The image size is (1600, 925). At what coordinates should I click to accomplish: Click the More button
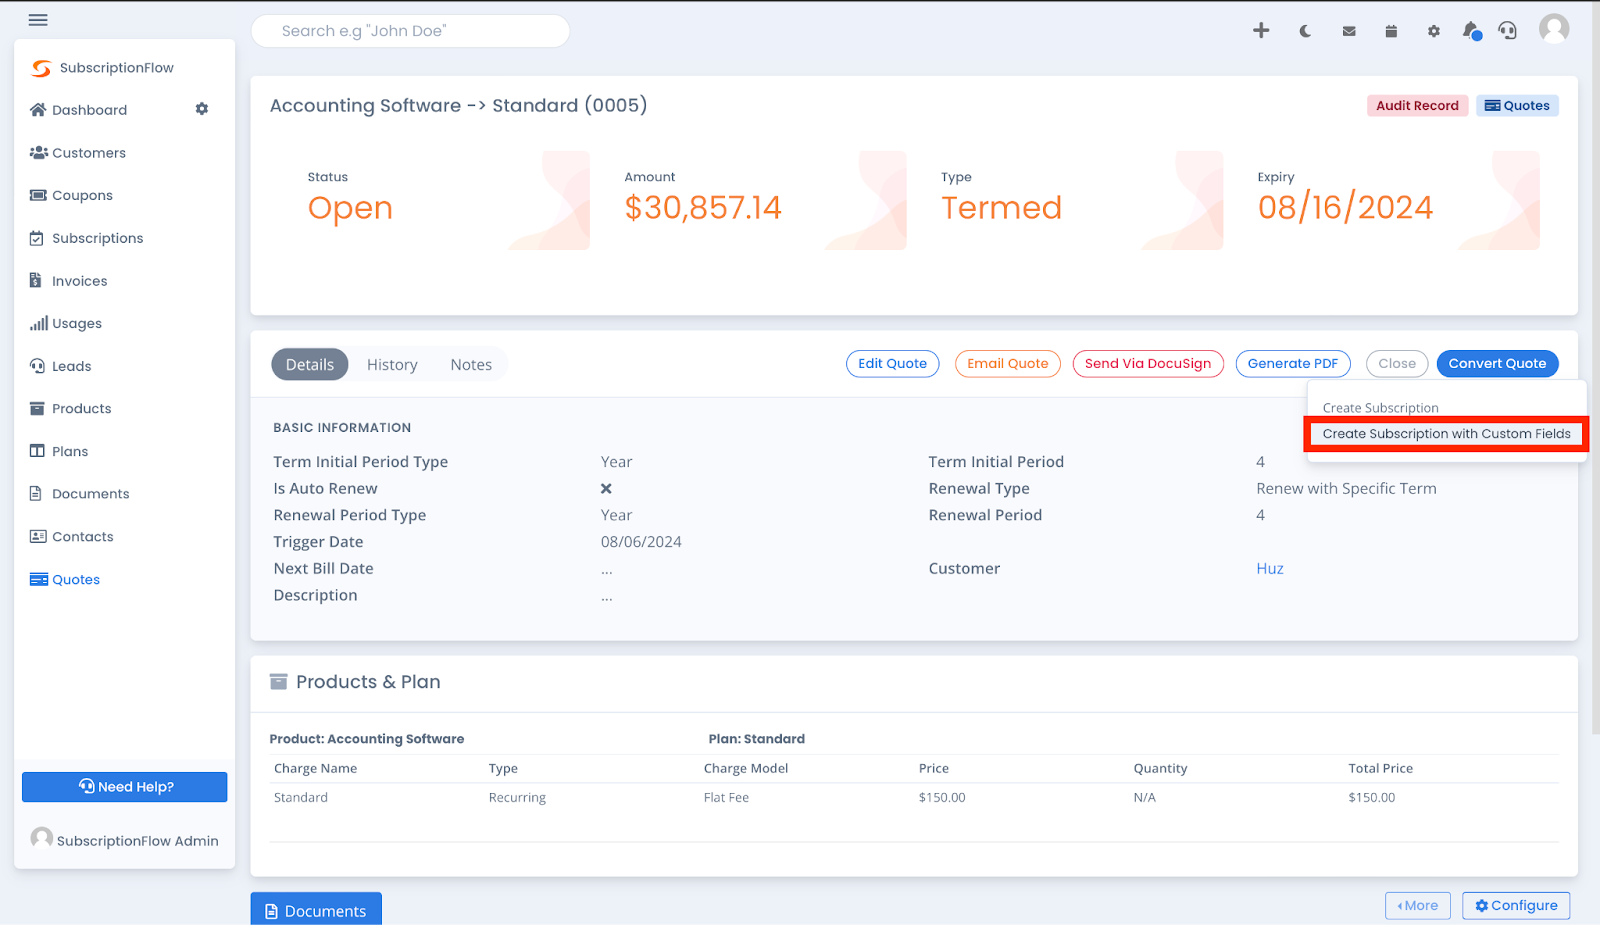point(1418,906)
